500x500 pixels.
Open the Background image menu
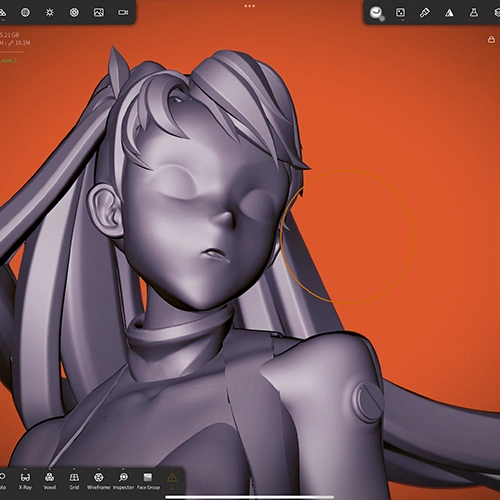point(99,13)
